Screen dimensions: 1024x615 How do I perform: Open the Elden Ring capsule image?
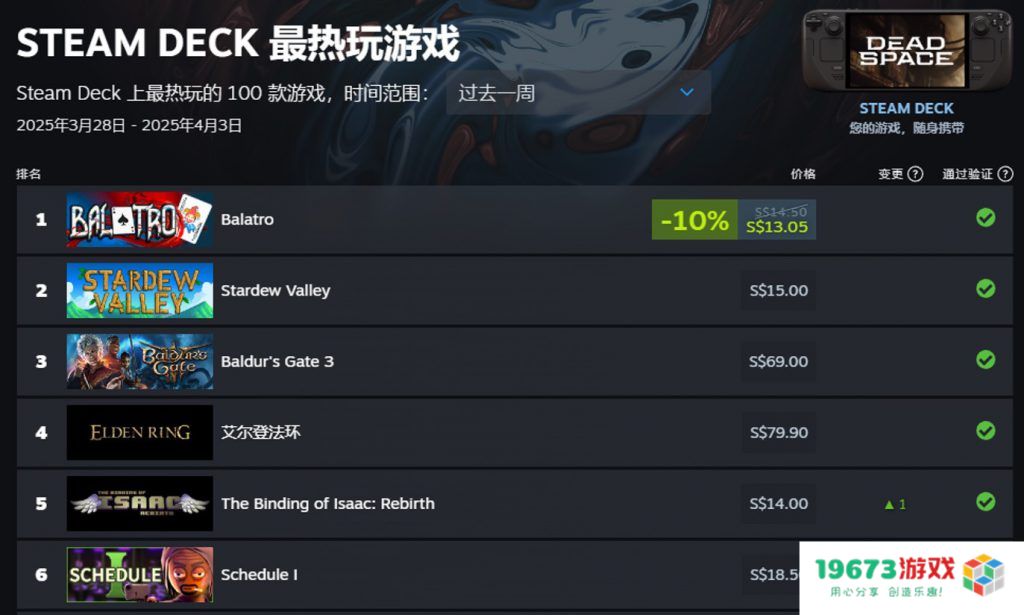[x=140, y=432]
